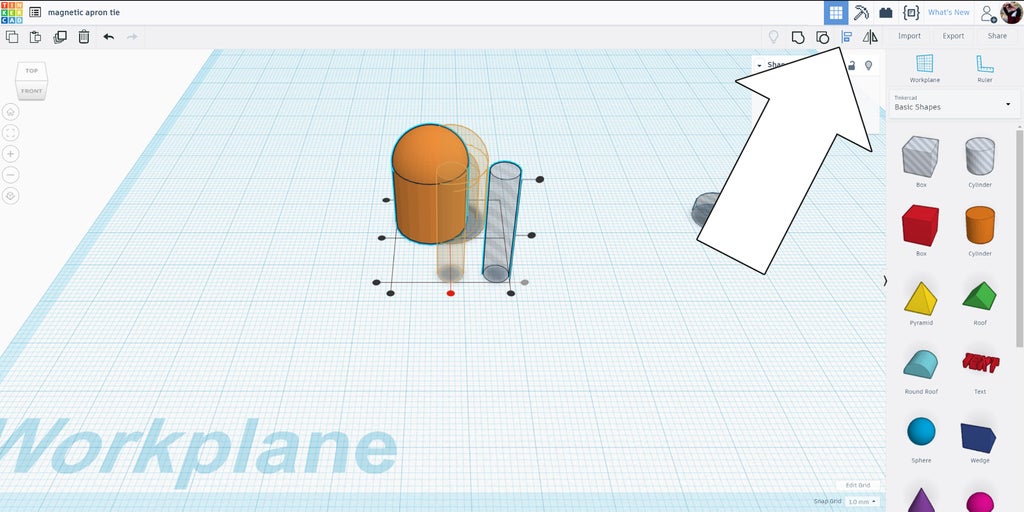Open the What's New link
This screenshot has width=1024, height=512.
[x=948, y=12]
